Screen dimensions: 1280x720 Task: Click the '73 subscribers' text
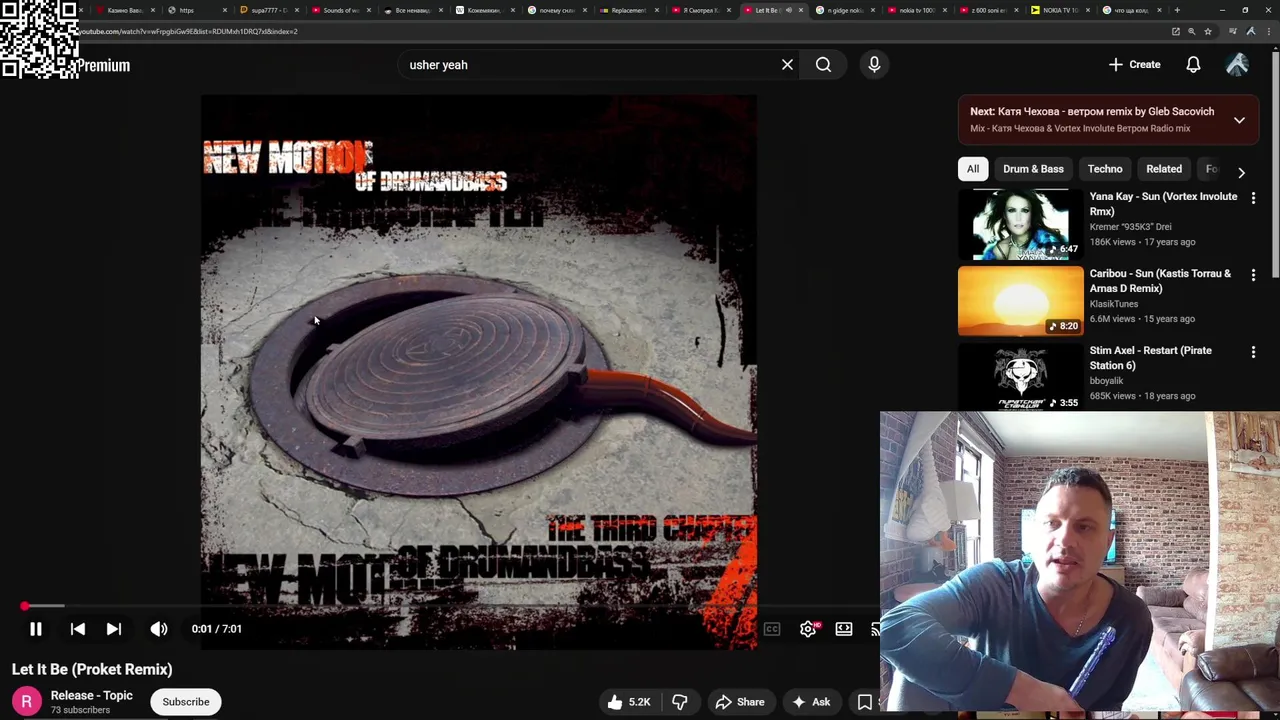tap(80, 711)
